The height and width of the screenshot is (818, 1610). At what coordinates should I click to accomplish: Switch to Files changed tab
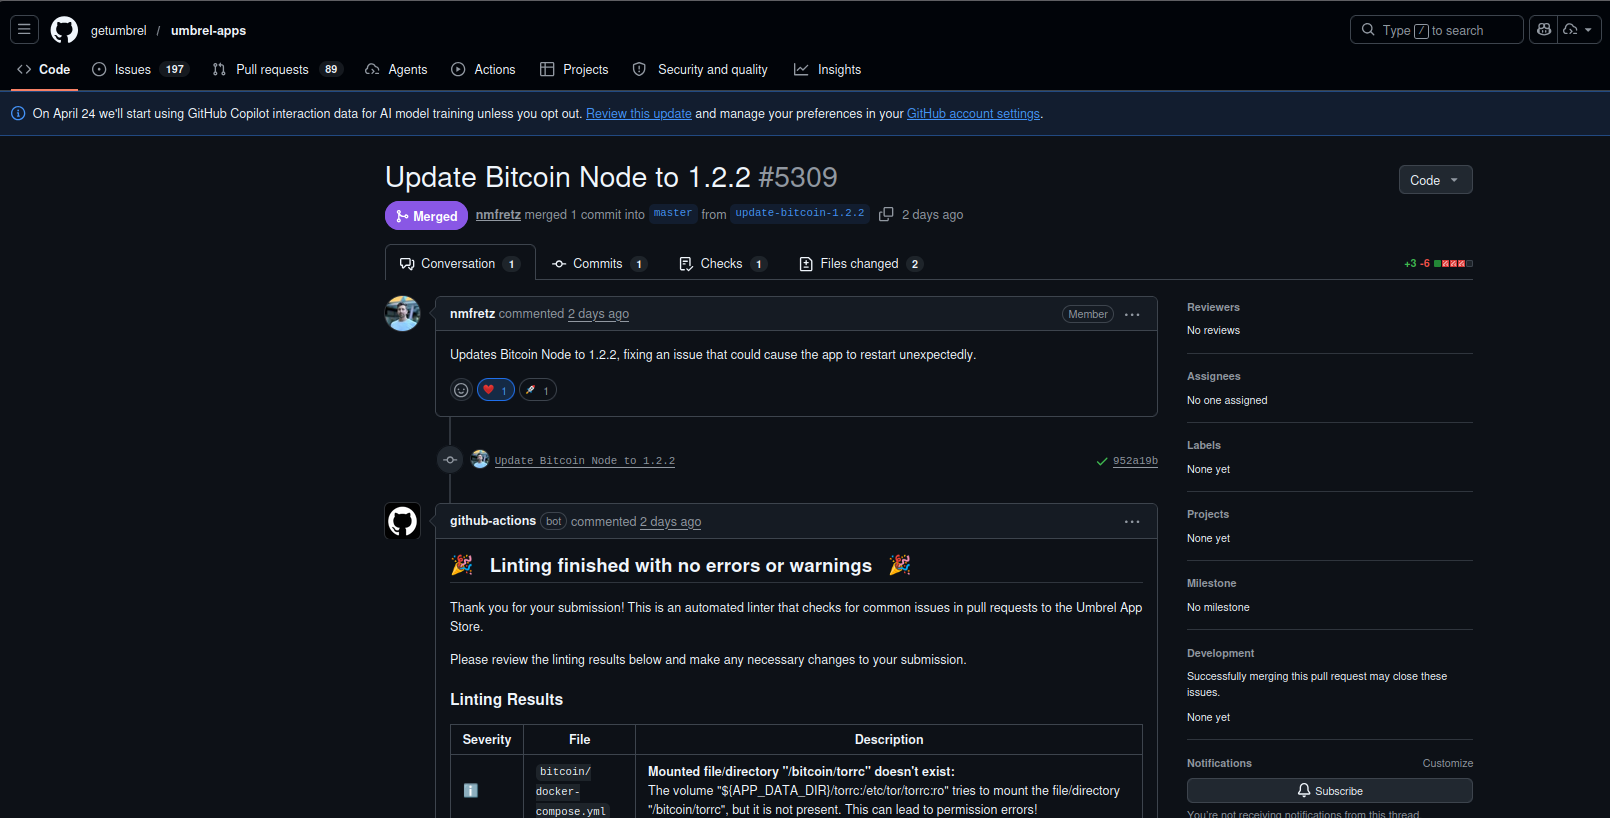point(860,264)
